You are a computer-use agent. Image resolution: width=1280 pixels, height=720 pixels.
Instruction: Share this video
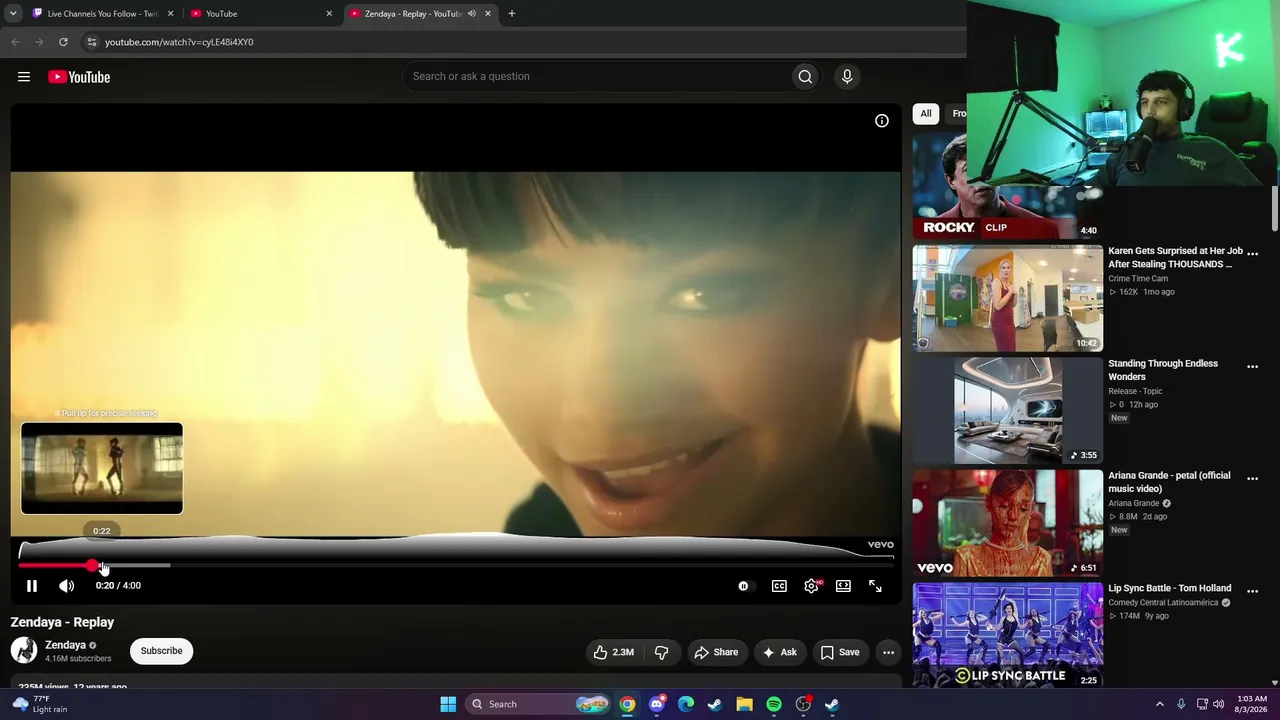click(716, 652)
